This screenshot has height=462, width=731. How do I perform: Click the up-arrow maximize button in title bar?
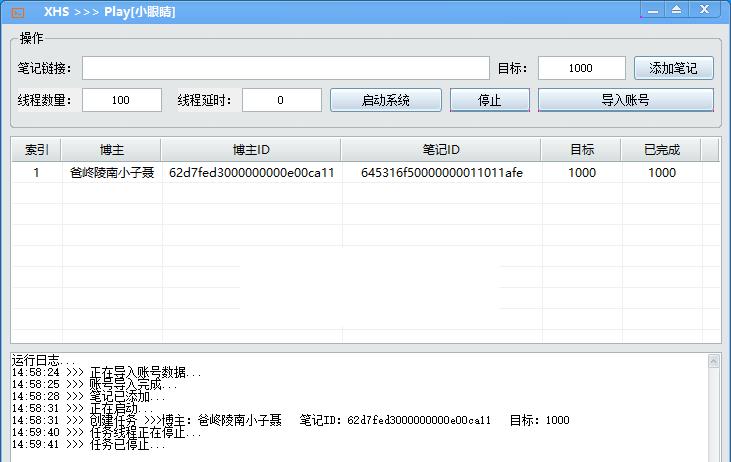[x=676, y=9]
